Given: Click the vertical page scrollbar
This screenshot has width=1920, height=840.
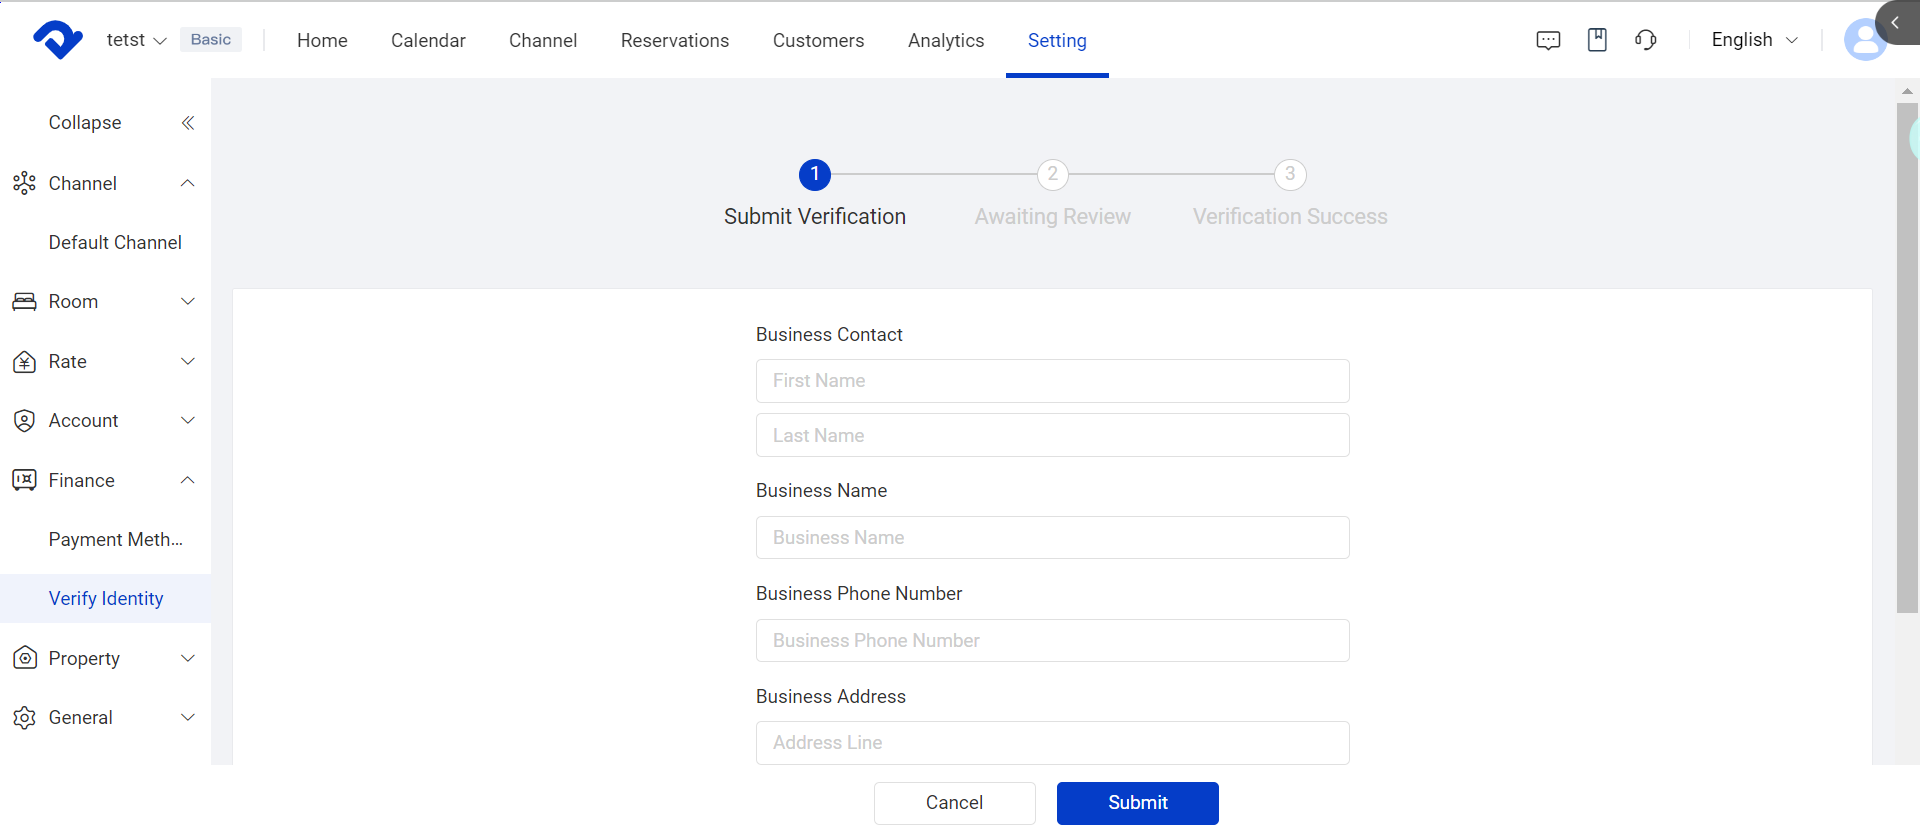Looking at the screenshot, I should click(1906, 358).
